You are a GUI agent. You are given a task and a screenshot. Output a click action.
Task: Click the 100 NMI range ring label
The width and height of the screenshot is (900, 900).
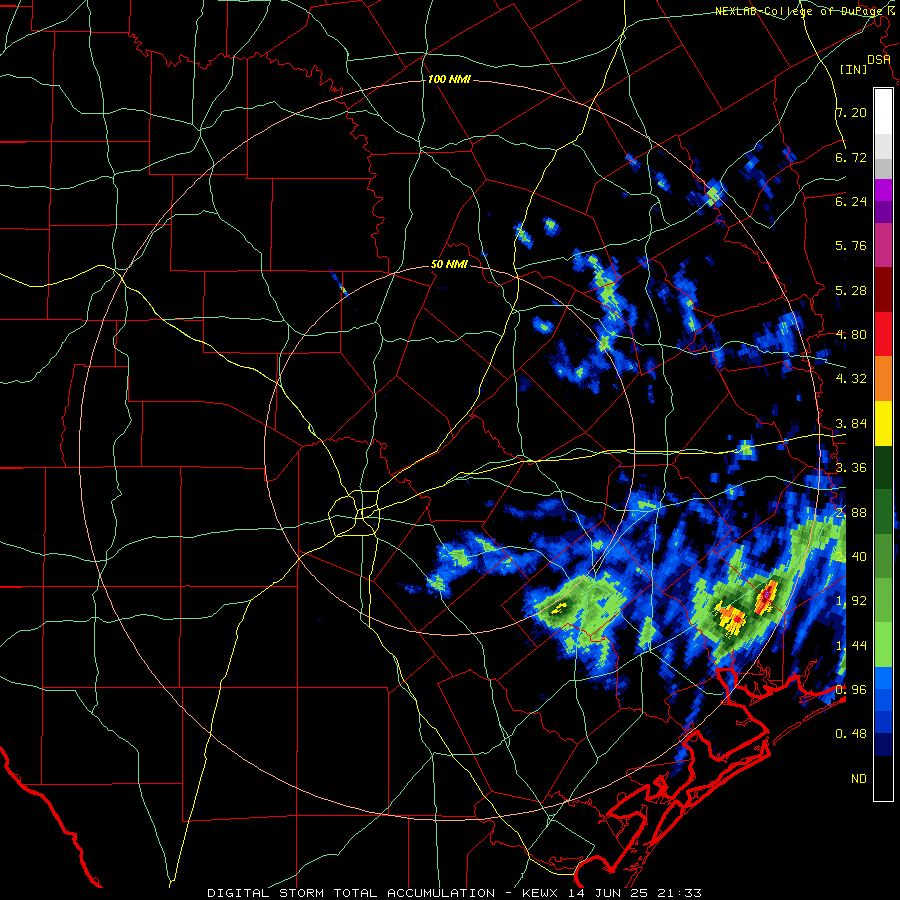point(449,79)
